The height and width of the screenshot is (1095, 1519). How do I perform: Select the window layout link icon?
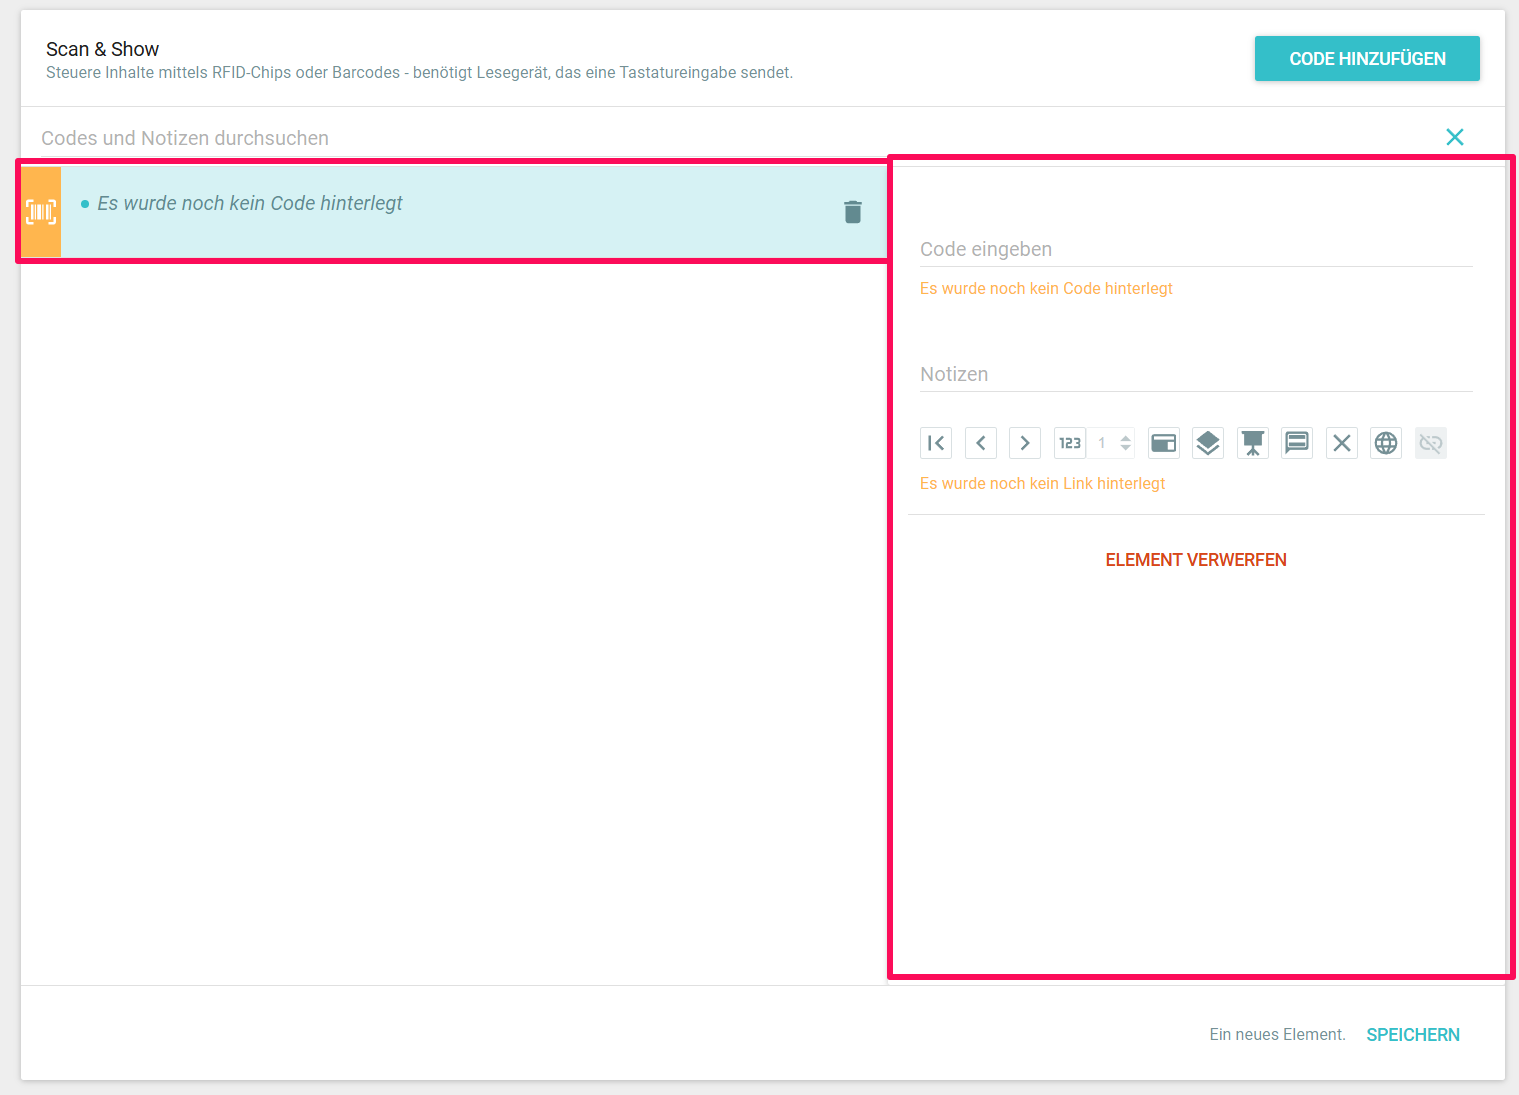coord(1163,443)
